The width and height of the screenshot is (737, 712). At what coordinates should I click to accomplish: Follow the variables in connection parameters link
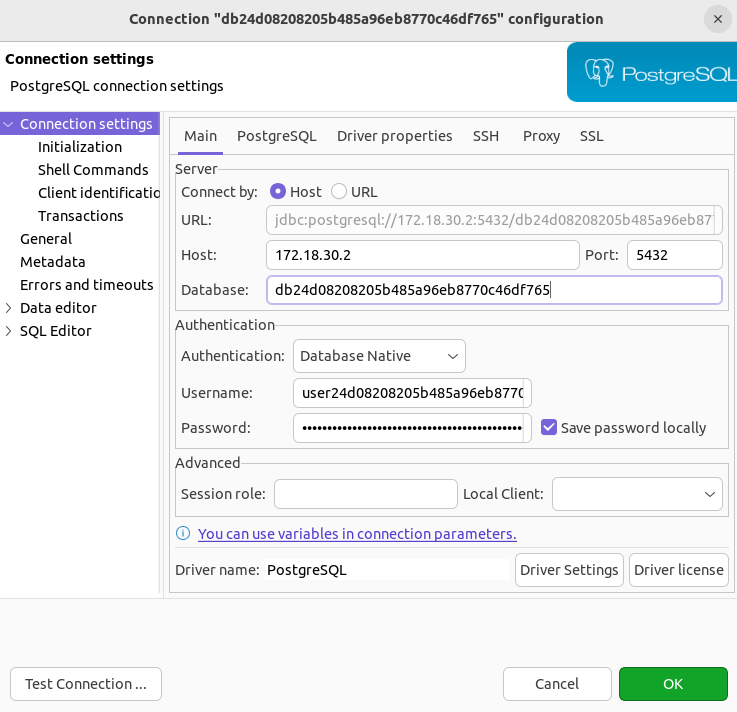(357, 534)
